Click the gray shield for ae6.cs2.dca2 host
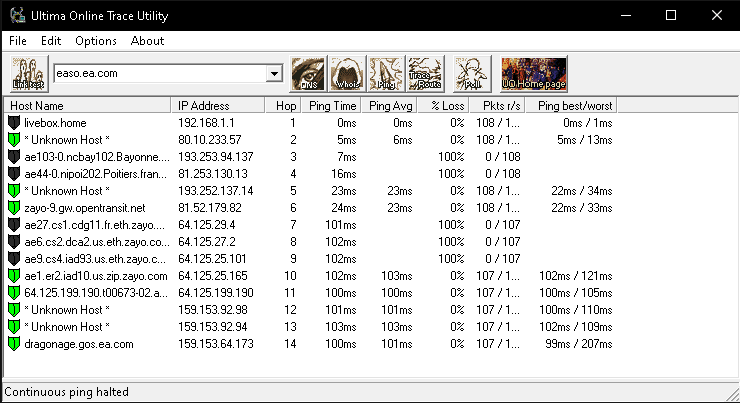The image size is (740, 403). click(14, 242)
